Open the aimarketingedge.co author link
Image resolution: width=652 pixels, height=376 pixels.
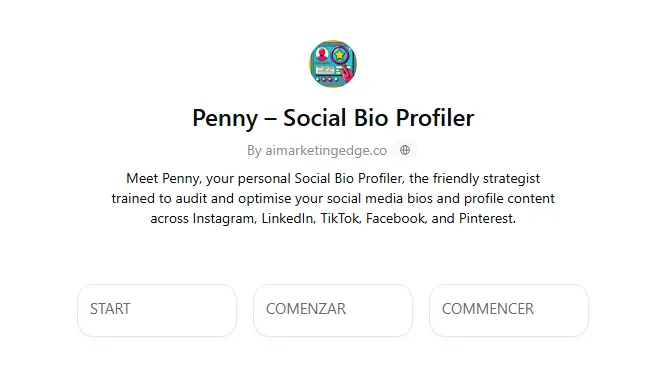[326, 151]
